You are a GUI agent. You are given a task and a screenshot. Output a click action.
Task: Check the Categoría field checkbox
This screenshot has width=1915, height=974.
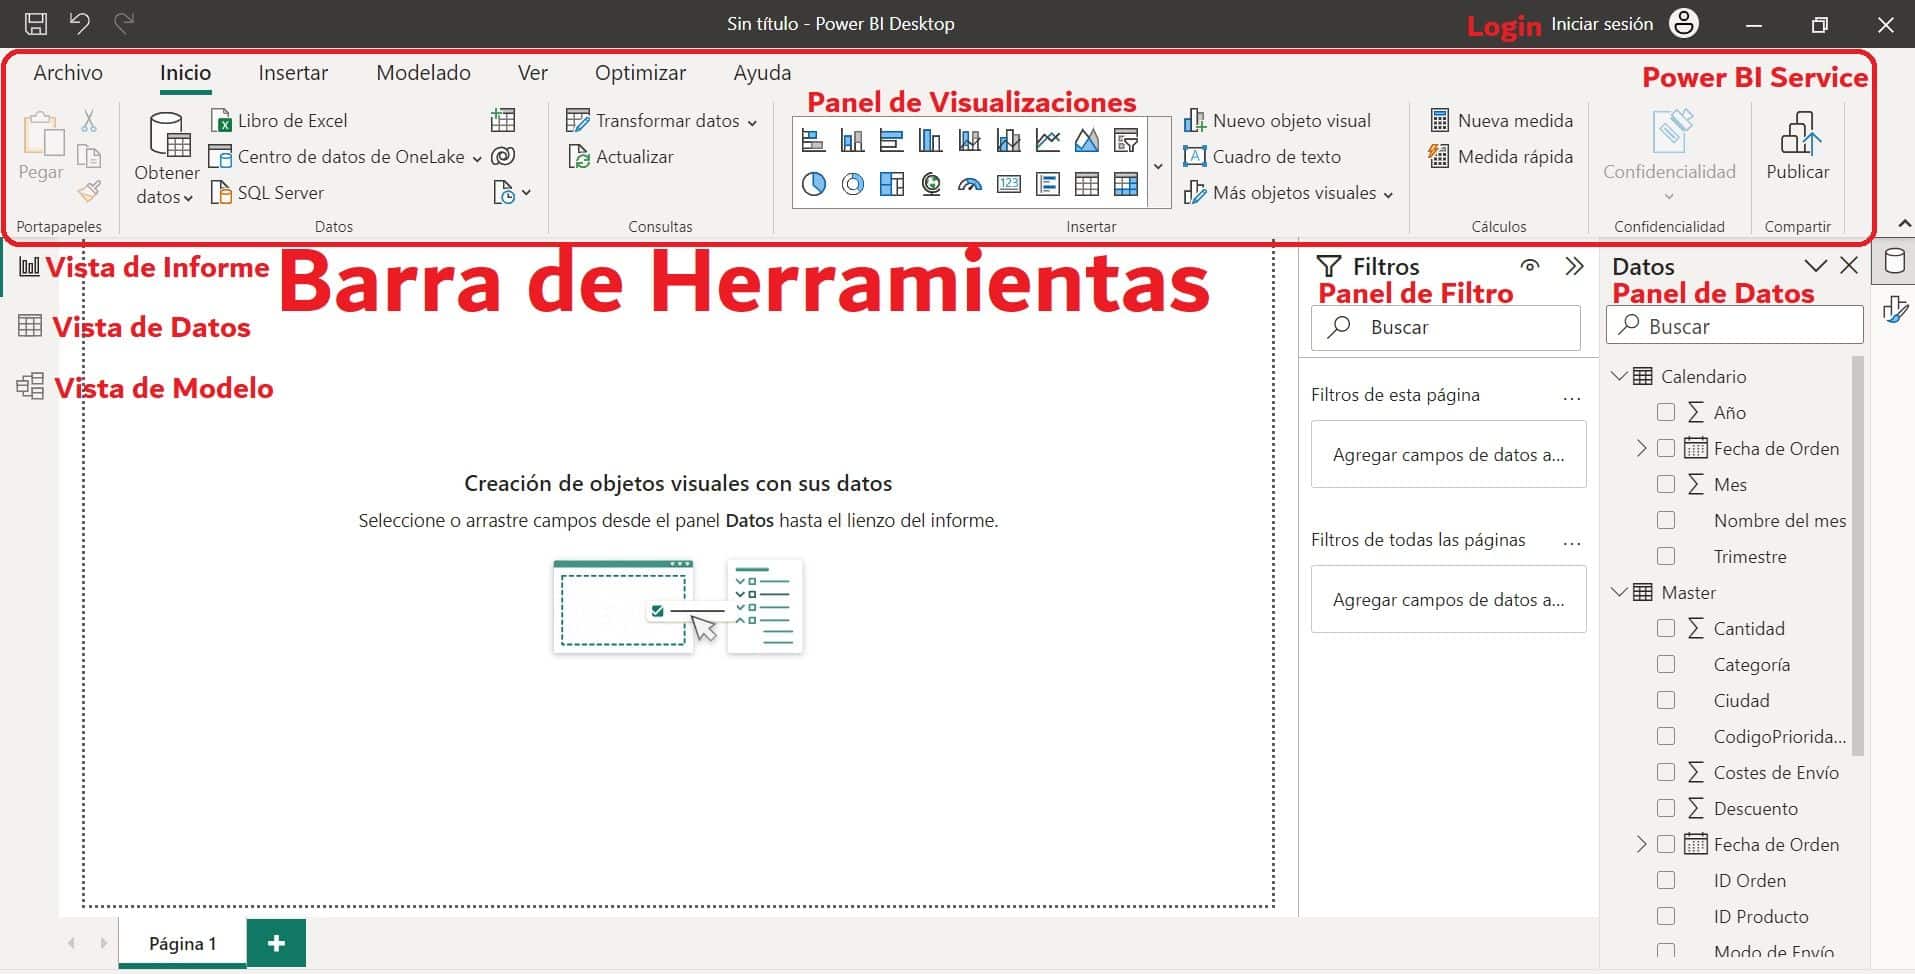point(1666,664)
